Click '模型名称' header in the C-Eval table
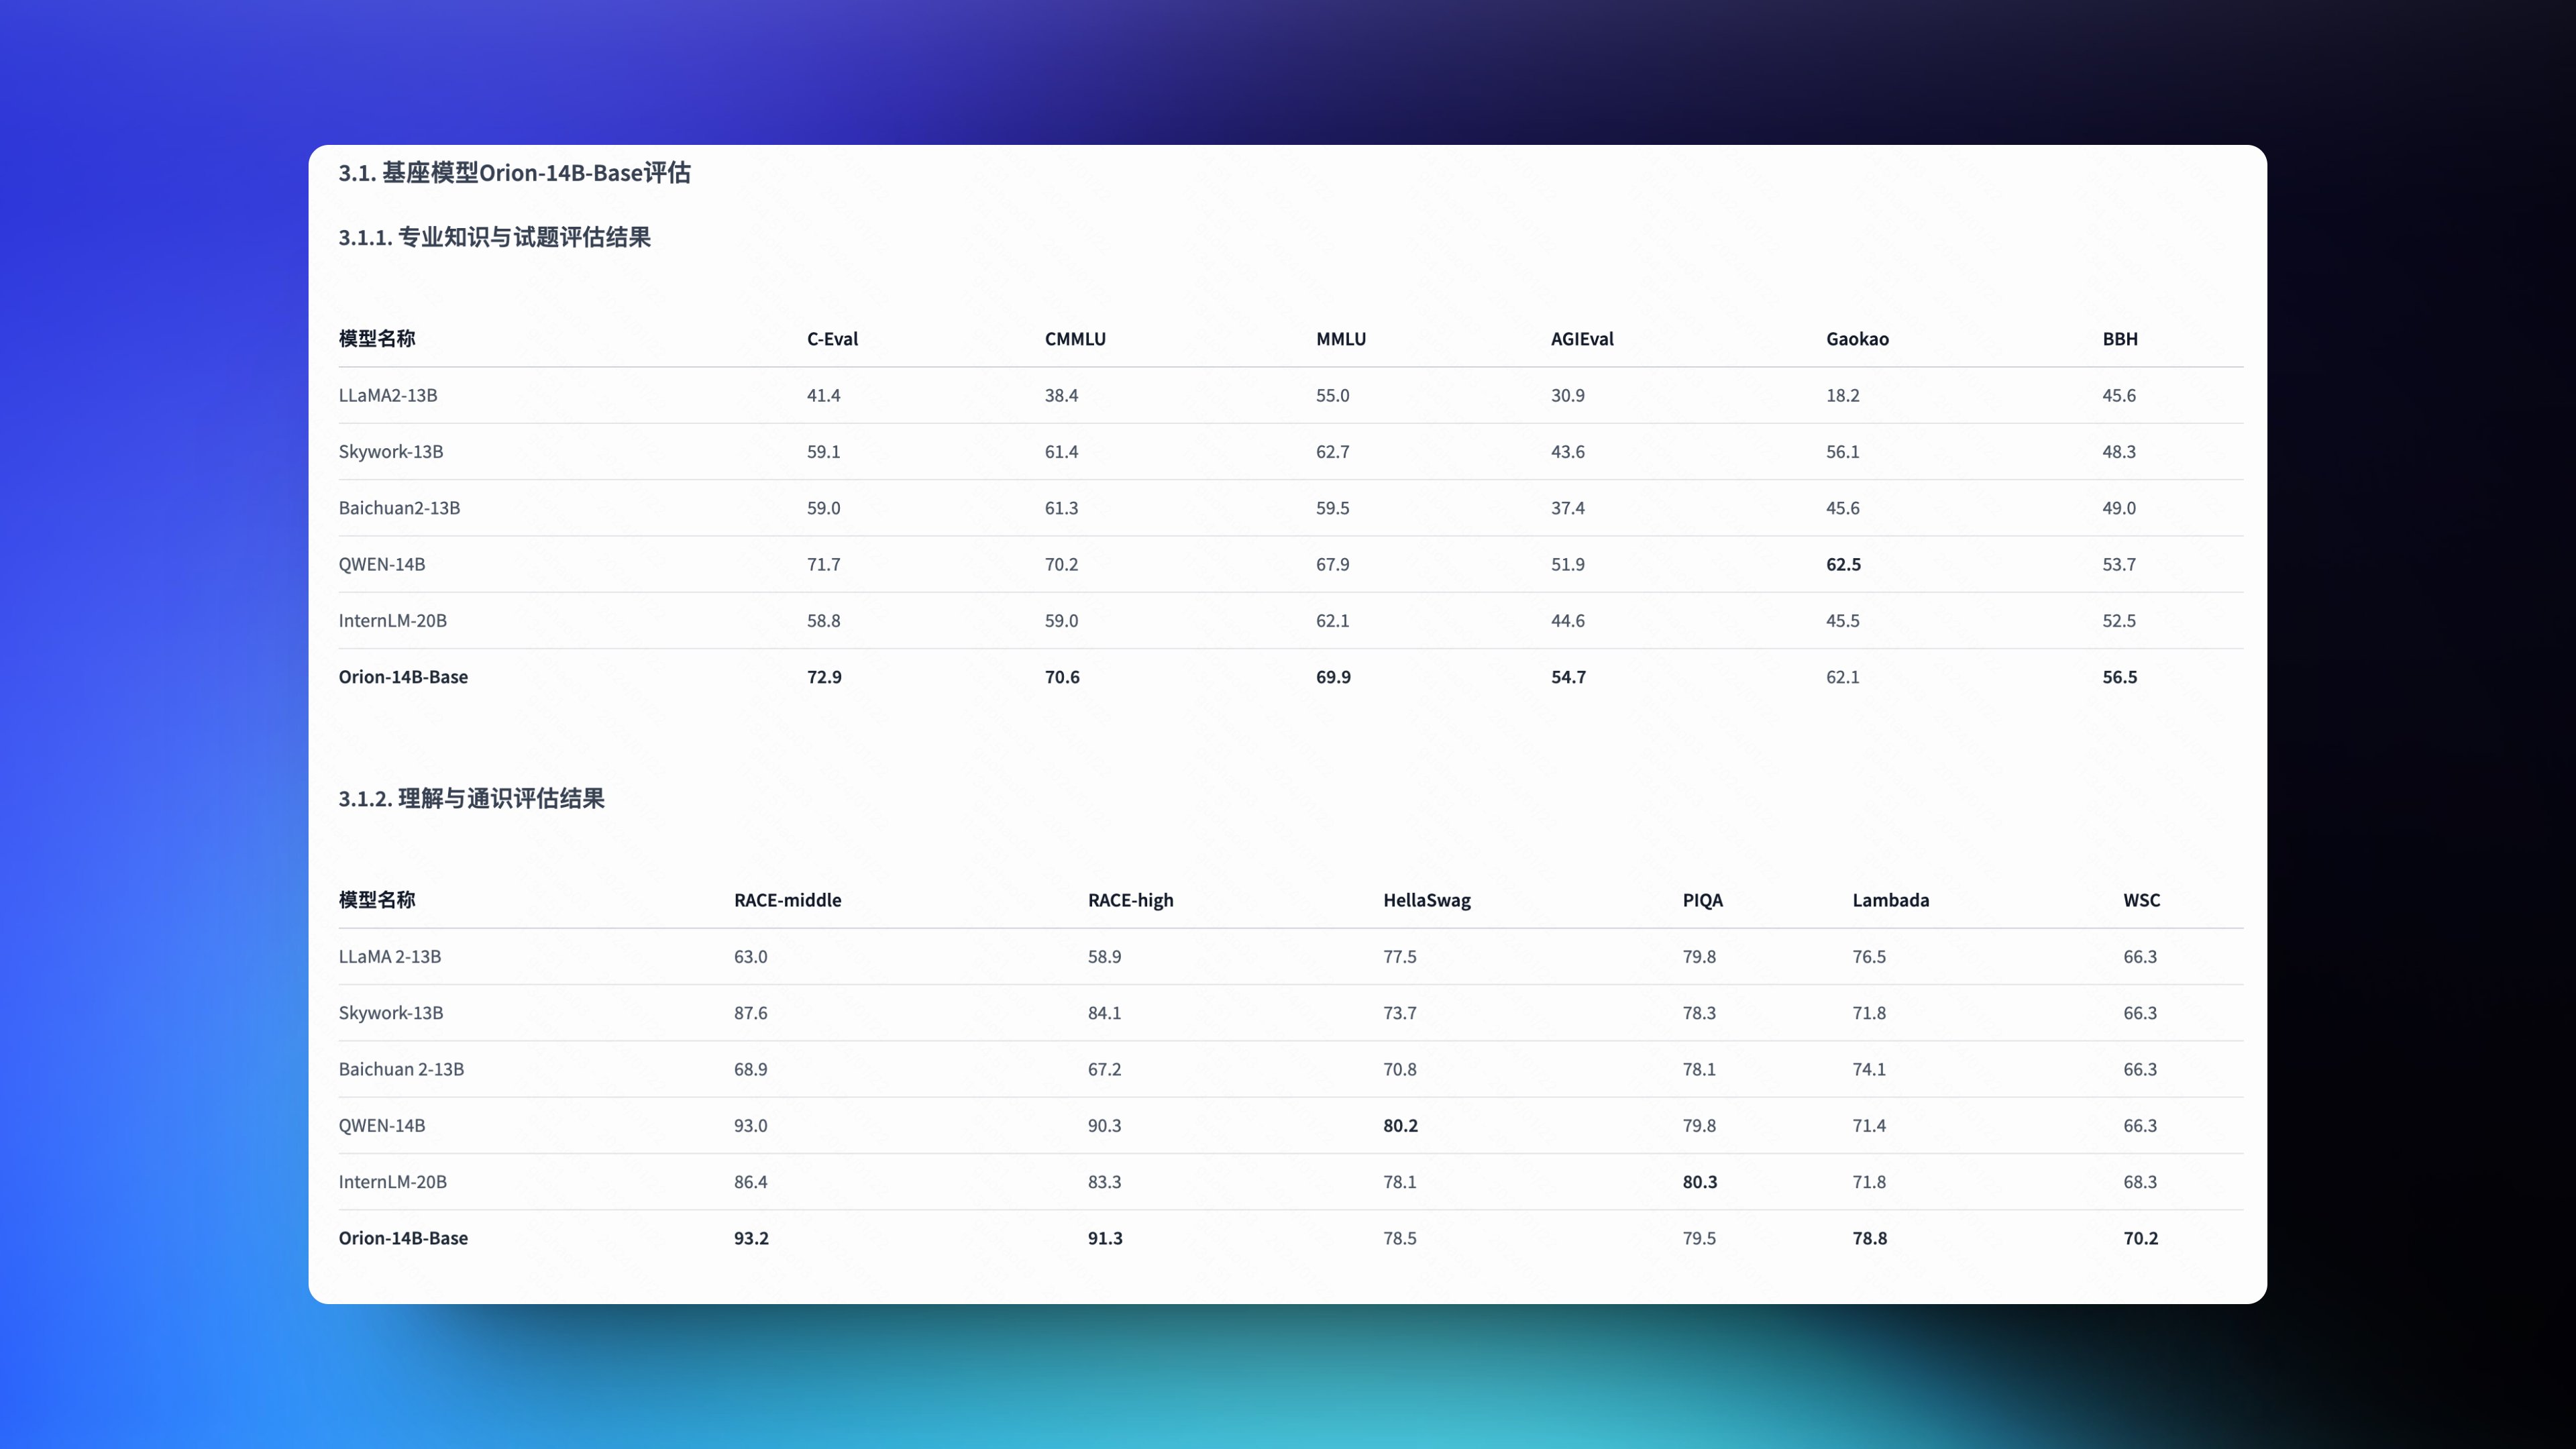 click(x=376, y=339)
